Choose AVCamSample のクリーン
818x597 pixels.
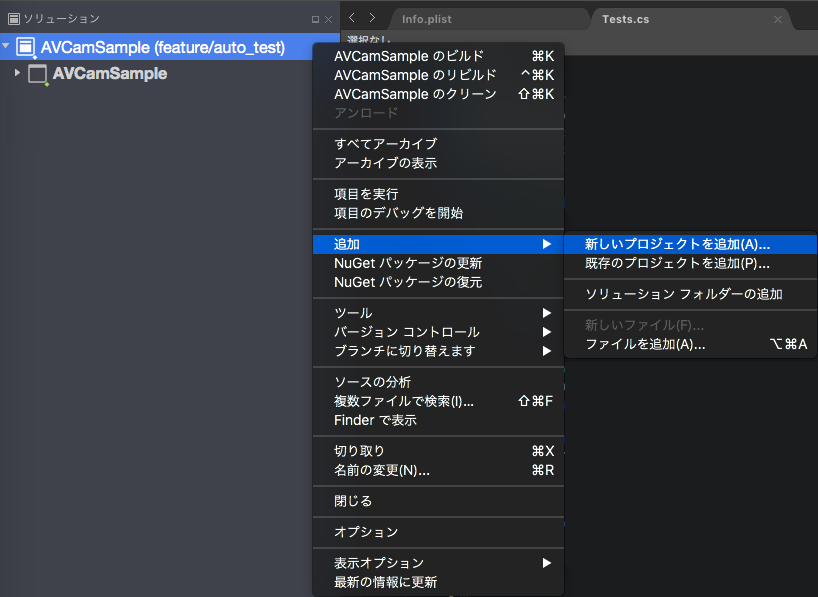tap(438, 94)
